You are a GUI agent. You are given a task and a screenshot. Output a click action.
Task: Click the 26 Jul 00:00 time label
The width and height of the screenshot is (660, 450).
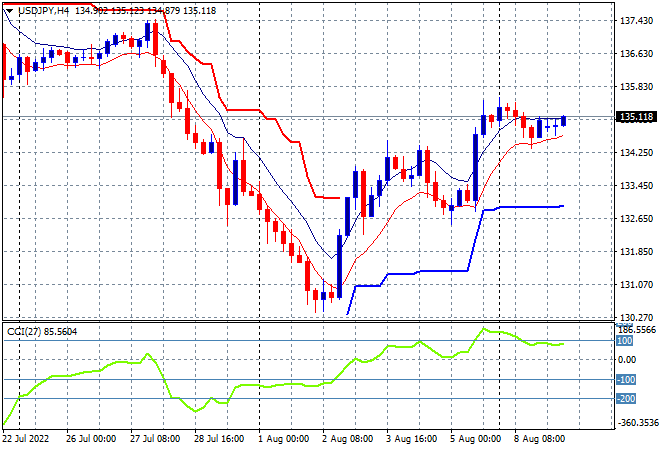coord(91,439)
